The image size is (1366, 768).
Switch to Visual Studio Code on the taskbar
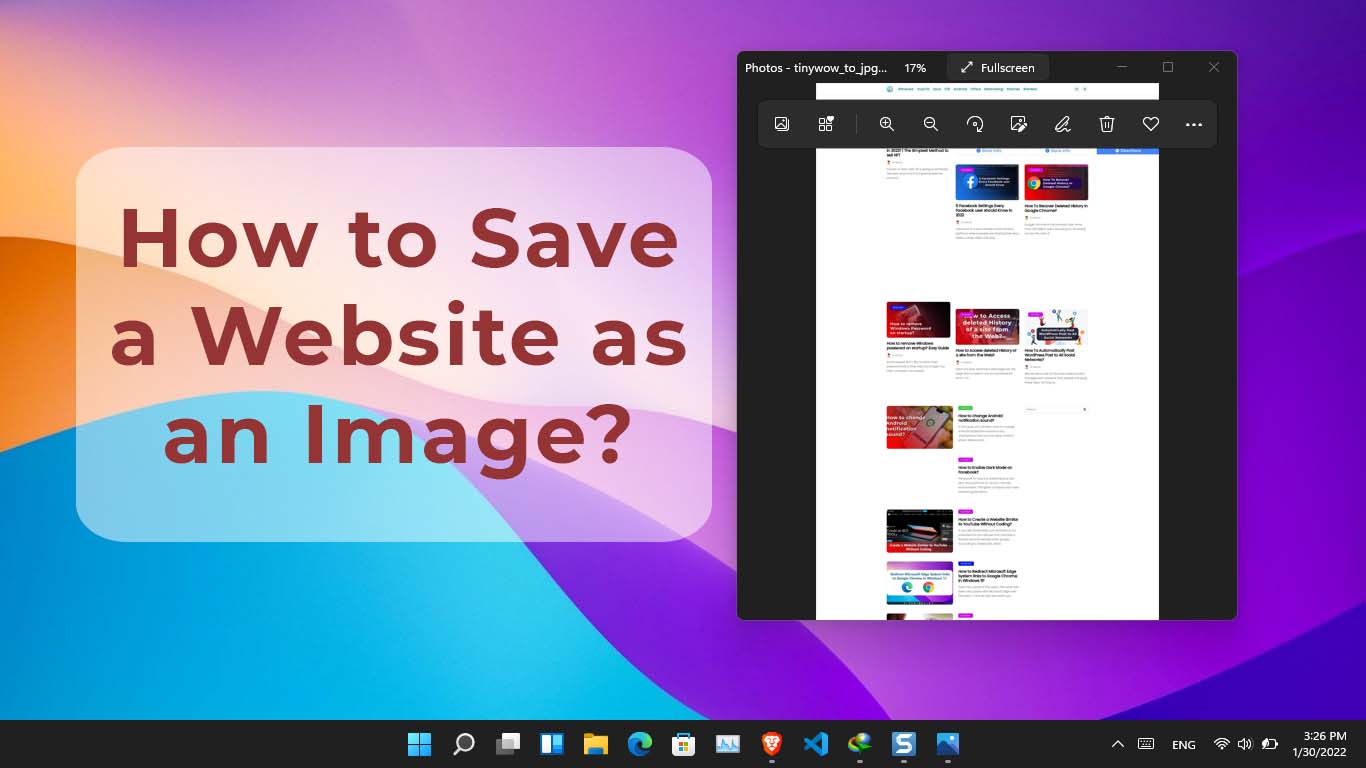click(x=816, y=744)
